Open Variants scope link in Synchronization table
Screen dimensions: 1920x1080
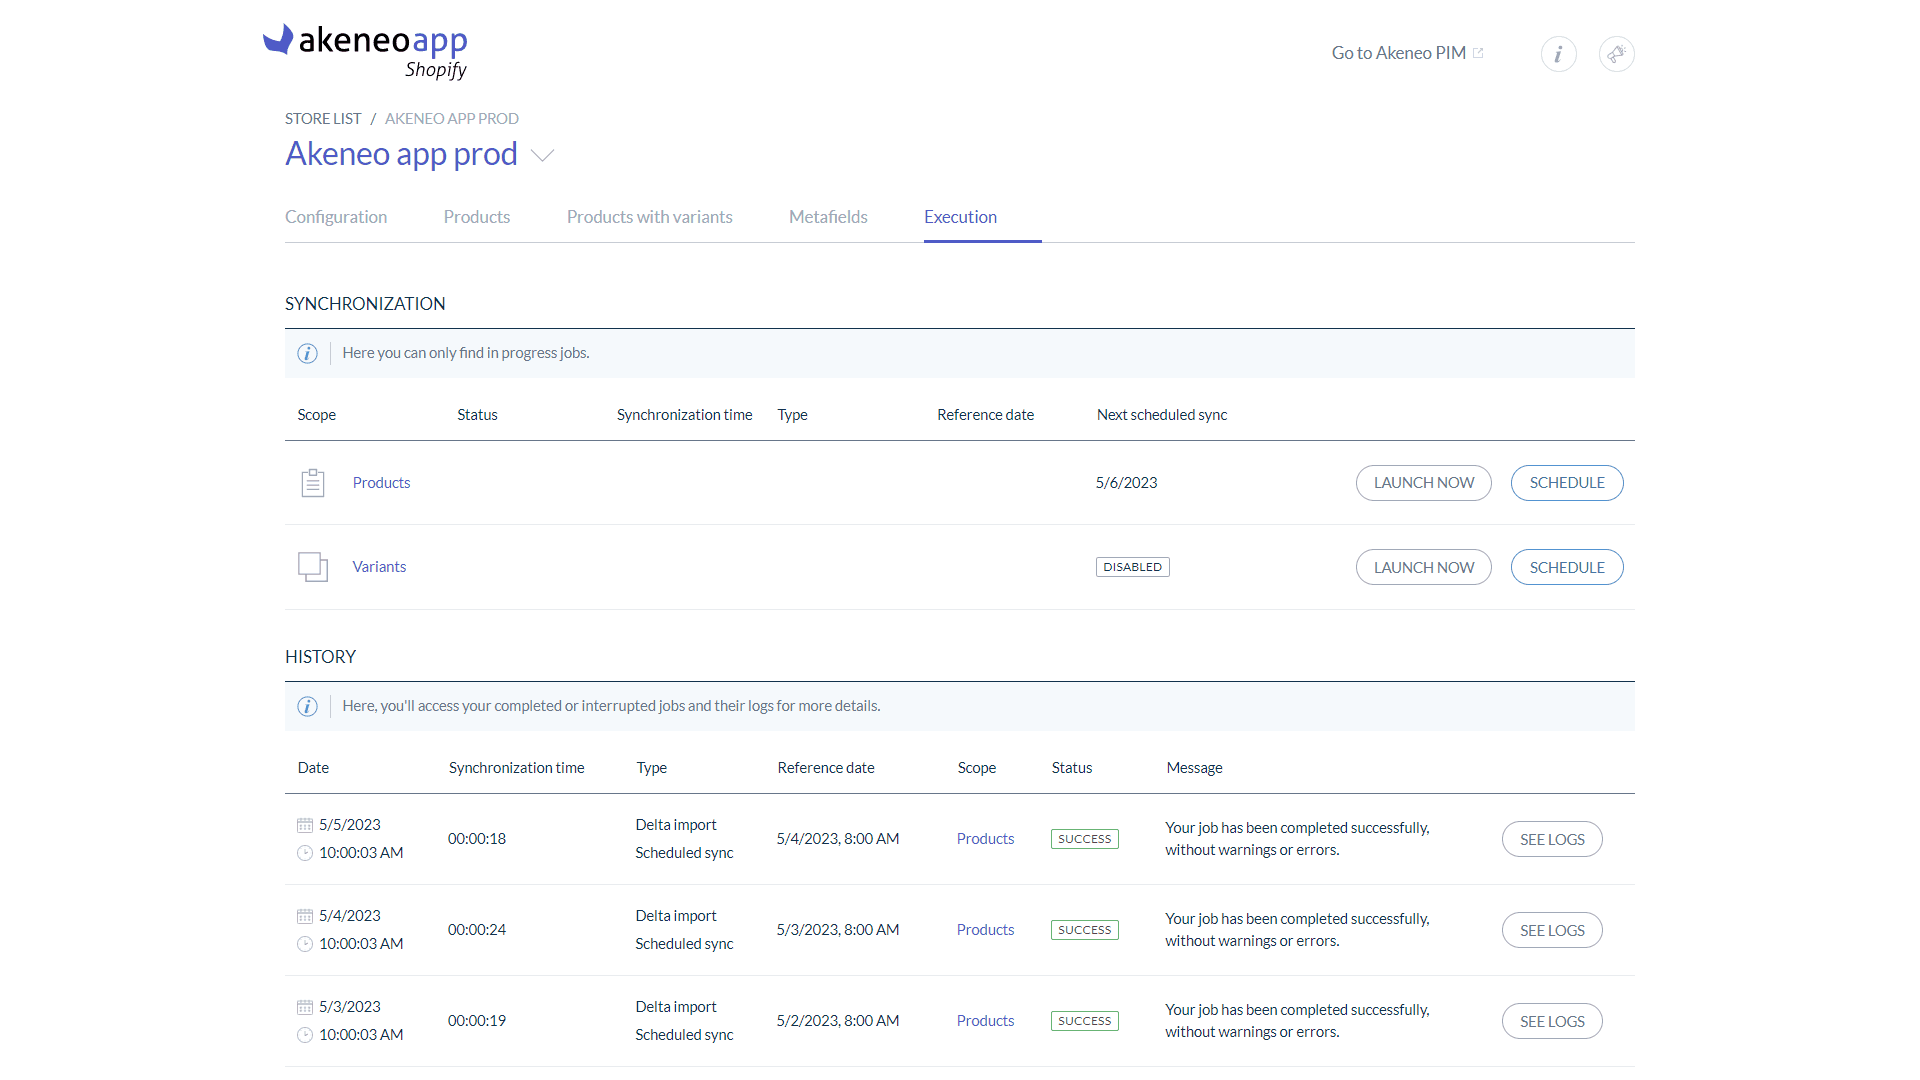pos(379,567)
